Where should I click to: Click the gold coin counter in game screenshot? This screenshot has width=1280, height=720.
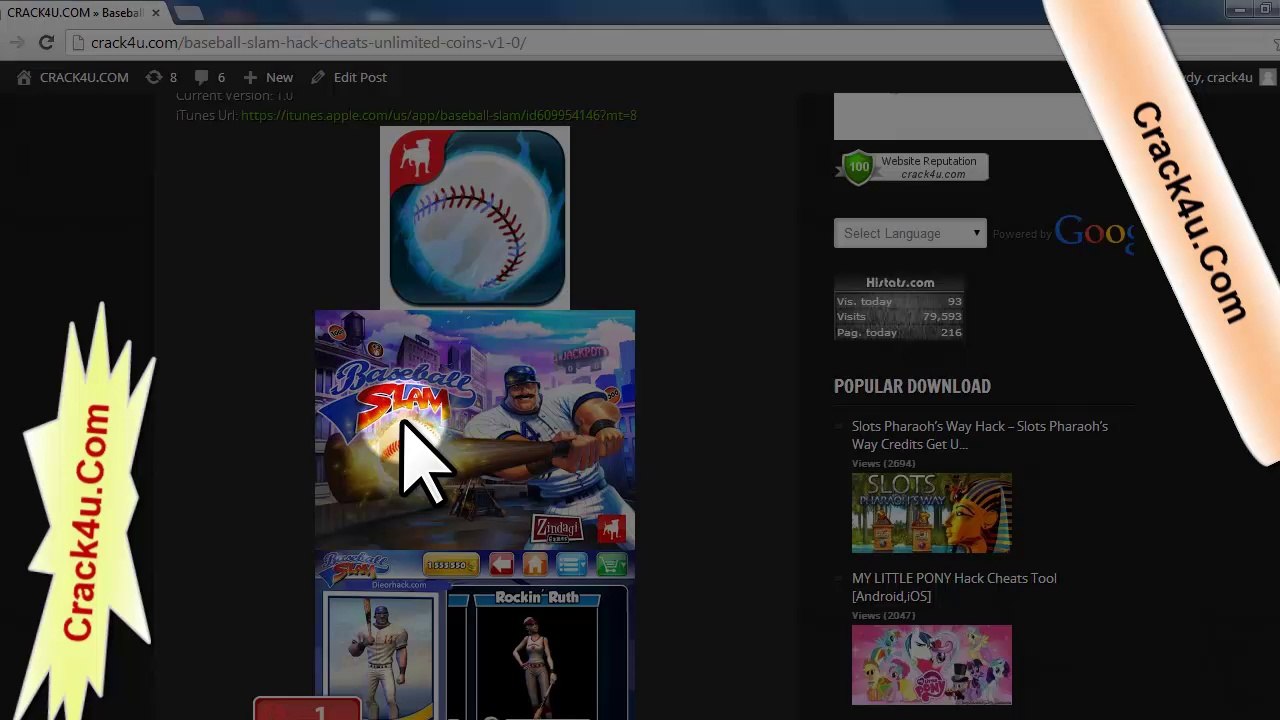451,566
